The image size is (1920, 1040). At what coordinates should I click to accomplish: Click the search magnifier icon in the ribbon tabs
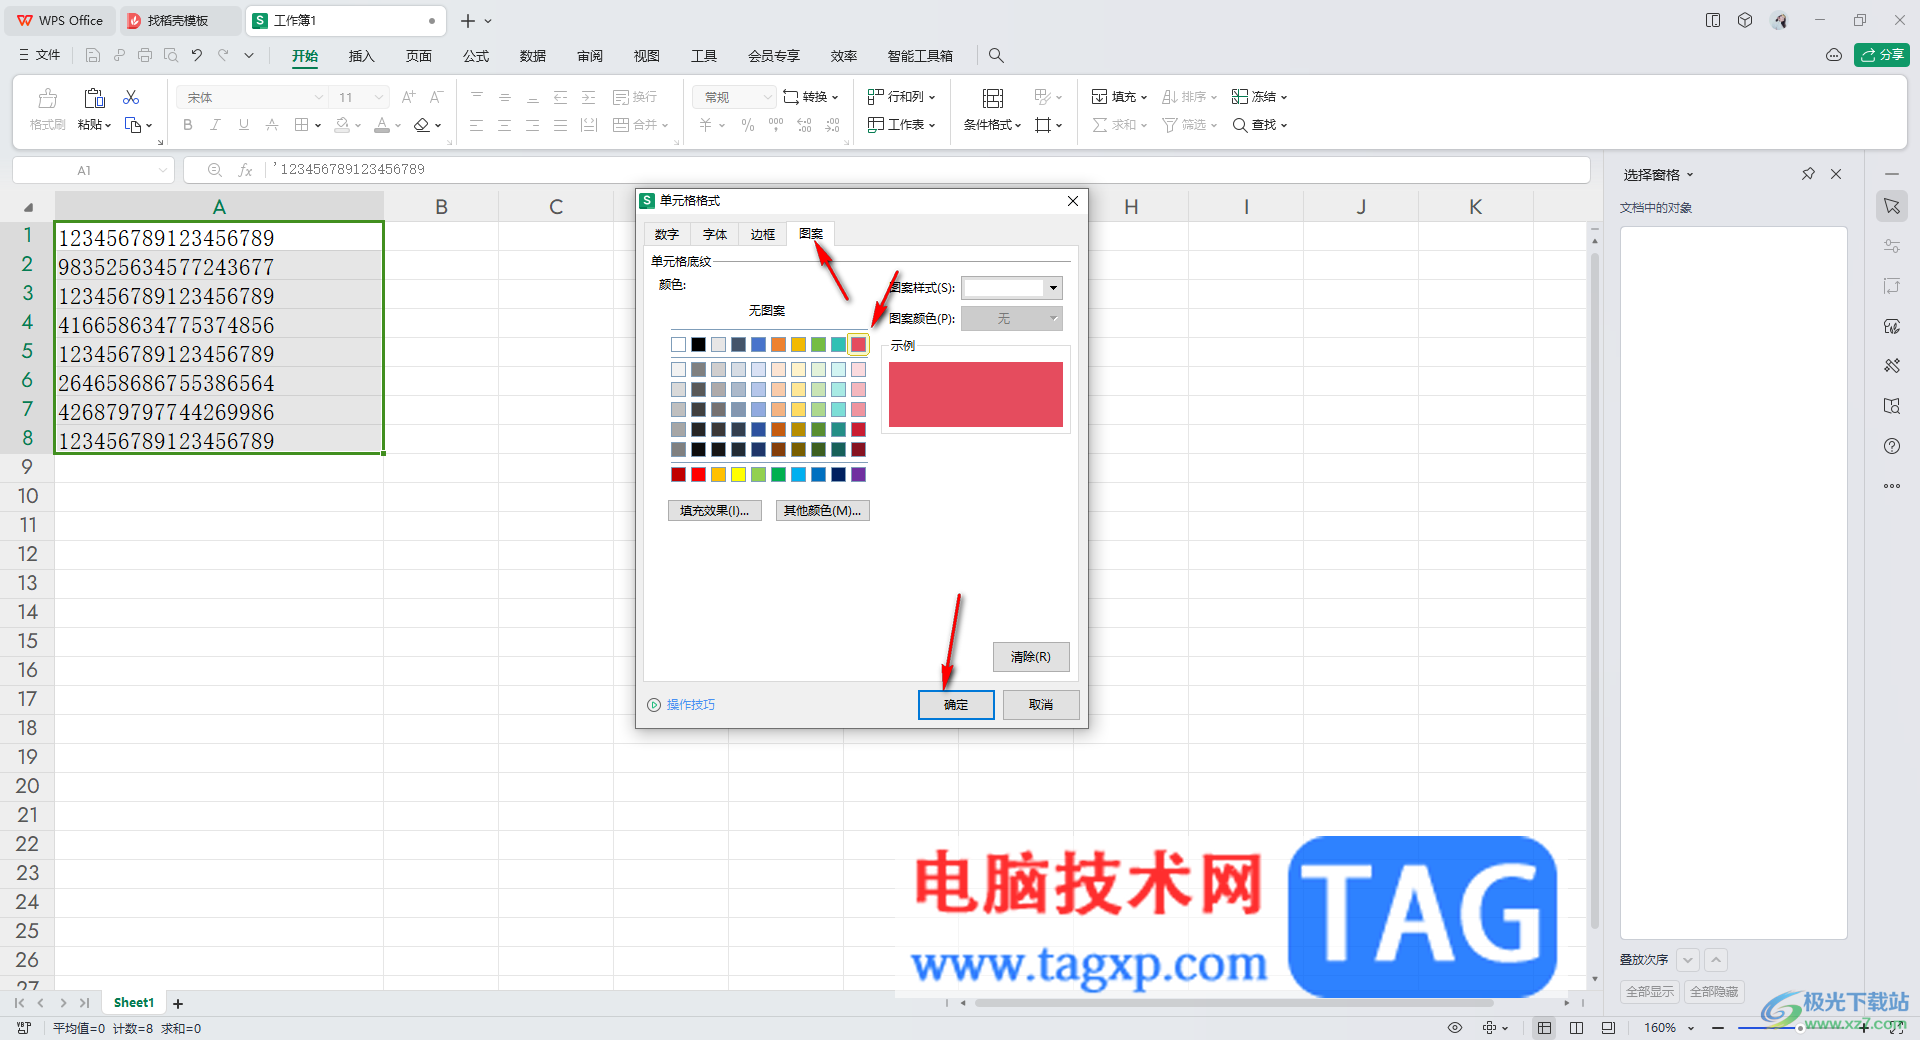pos(996,55)
